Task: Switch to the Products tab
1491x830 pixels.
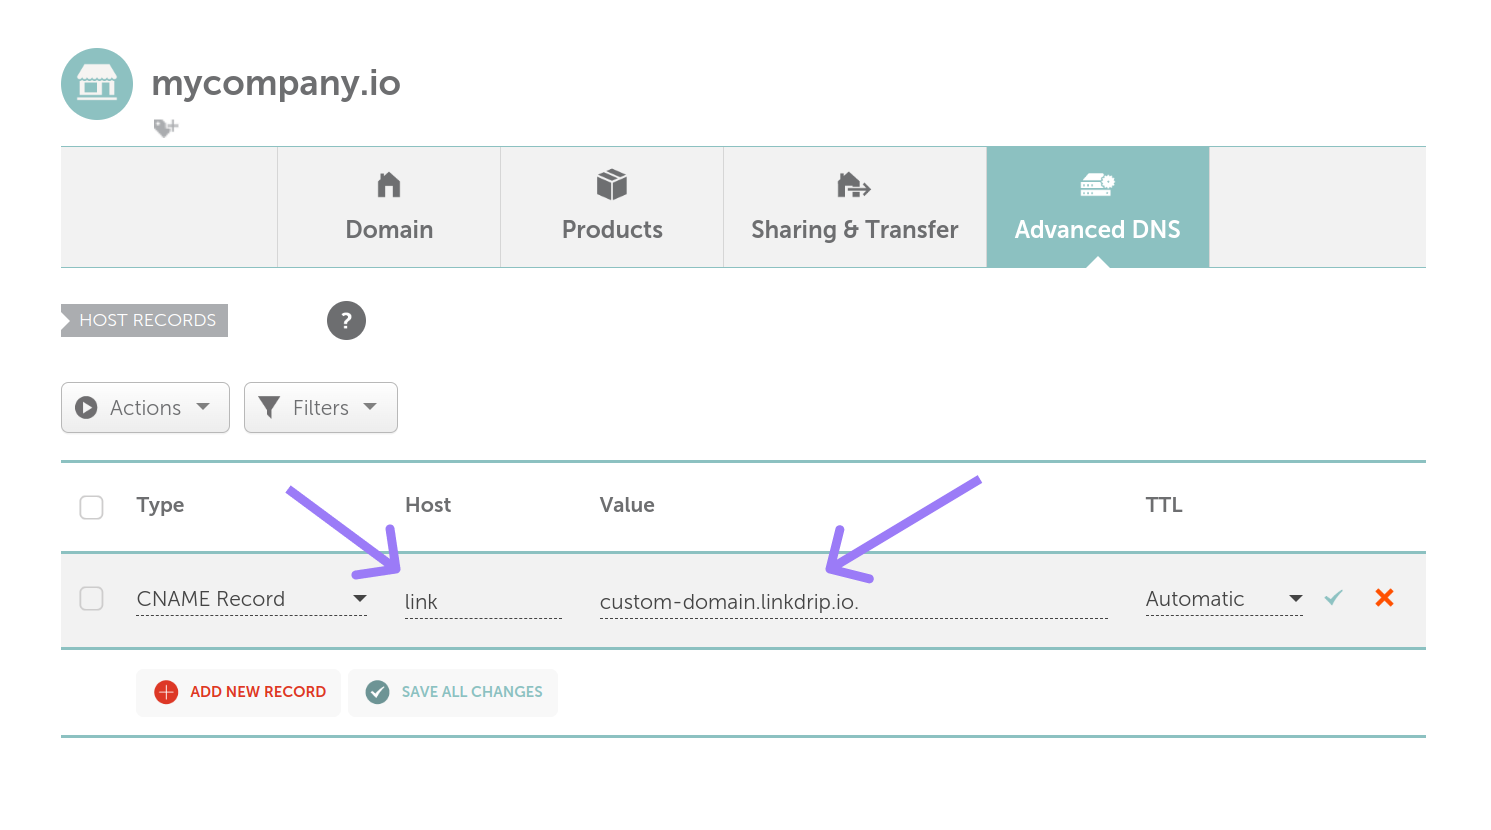Action: (x=611, y=207)
